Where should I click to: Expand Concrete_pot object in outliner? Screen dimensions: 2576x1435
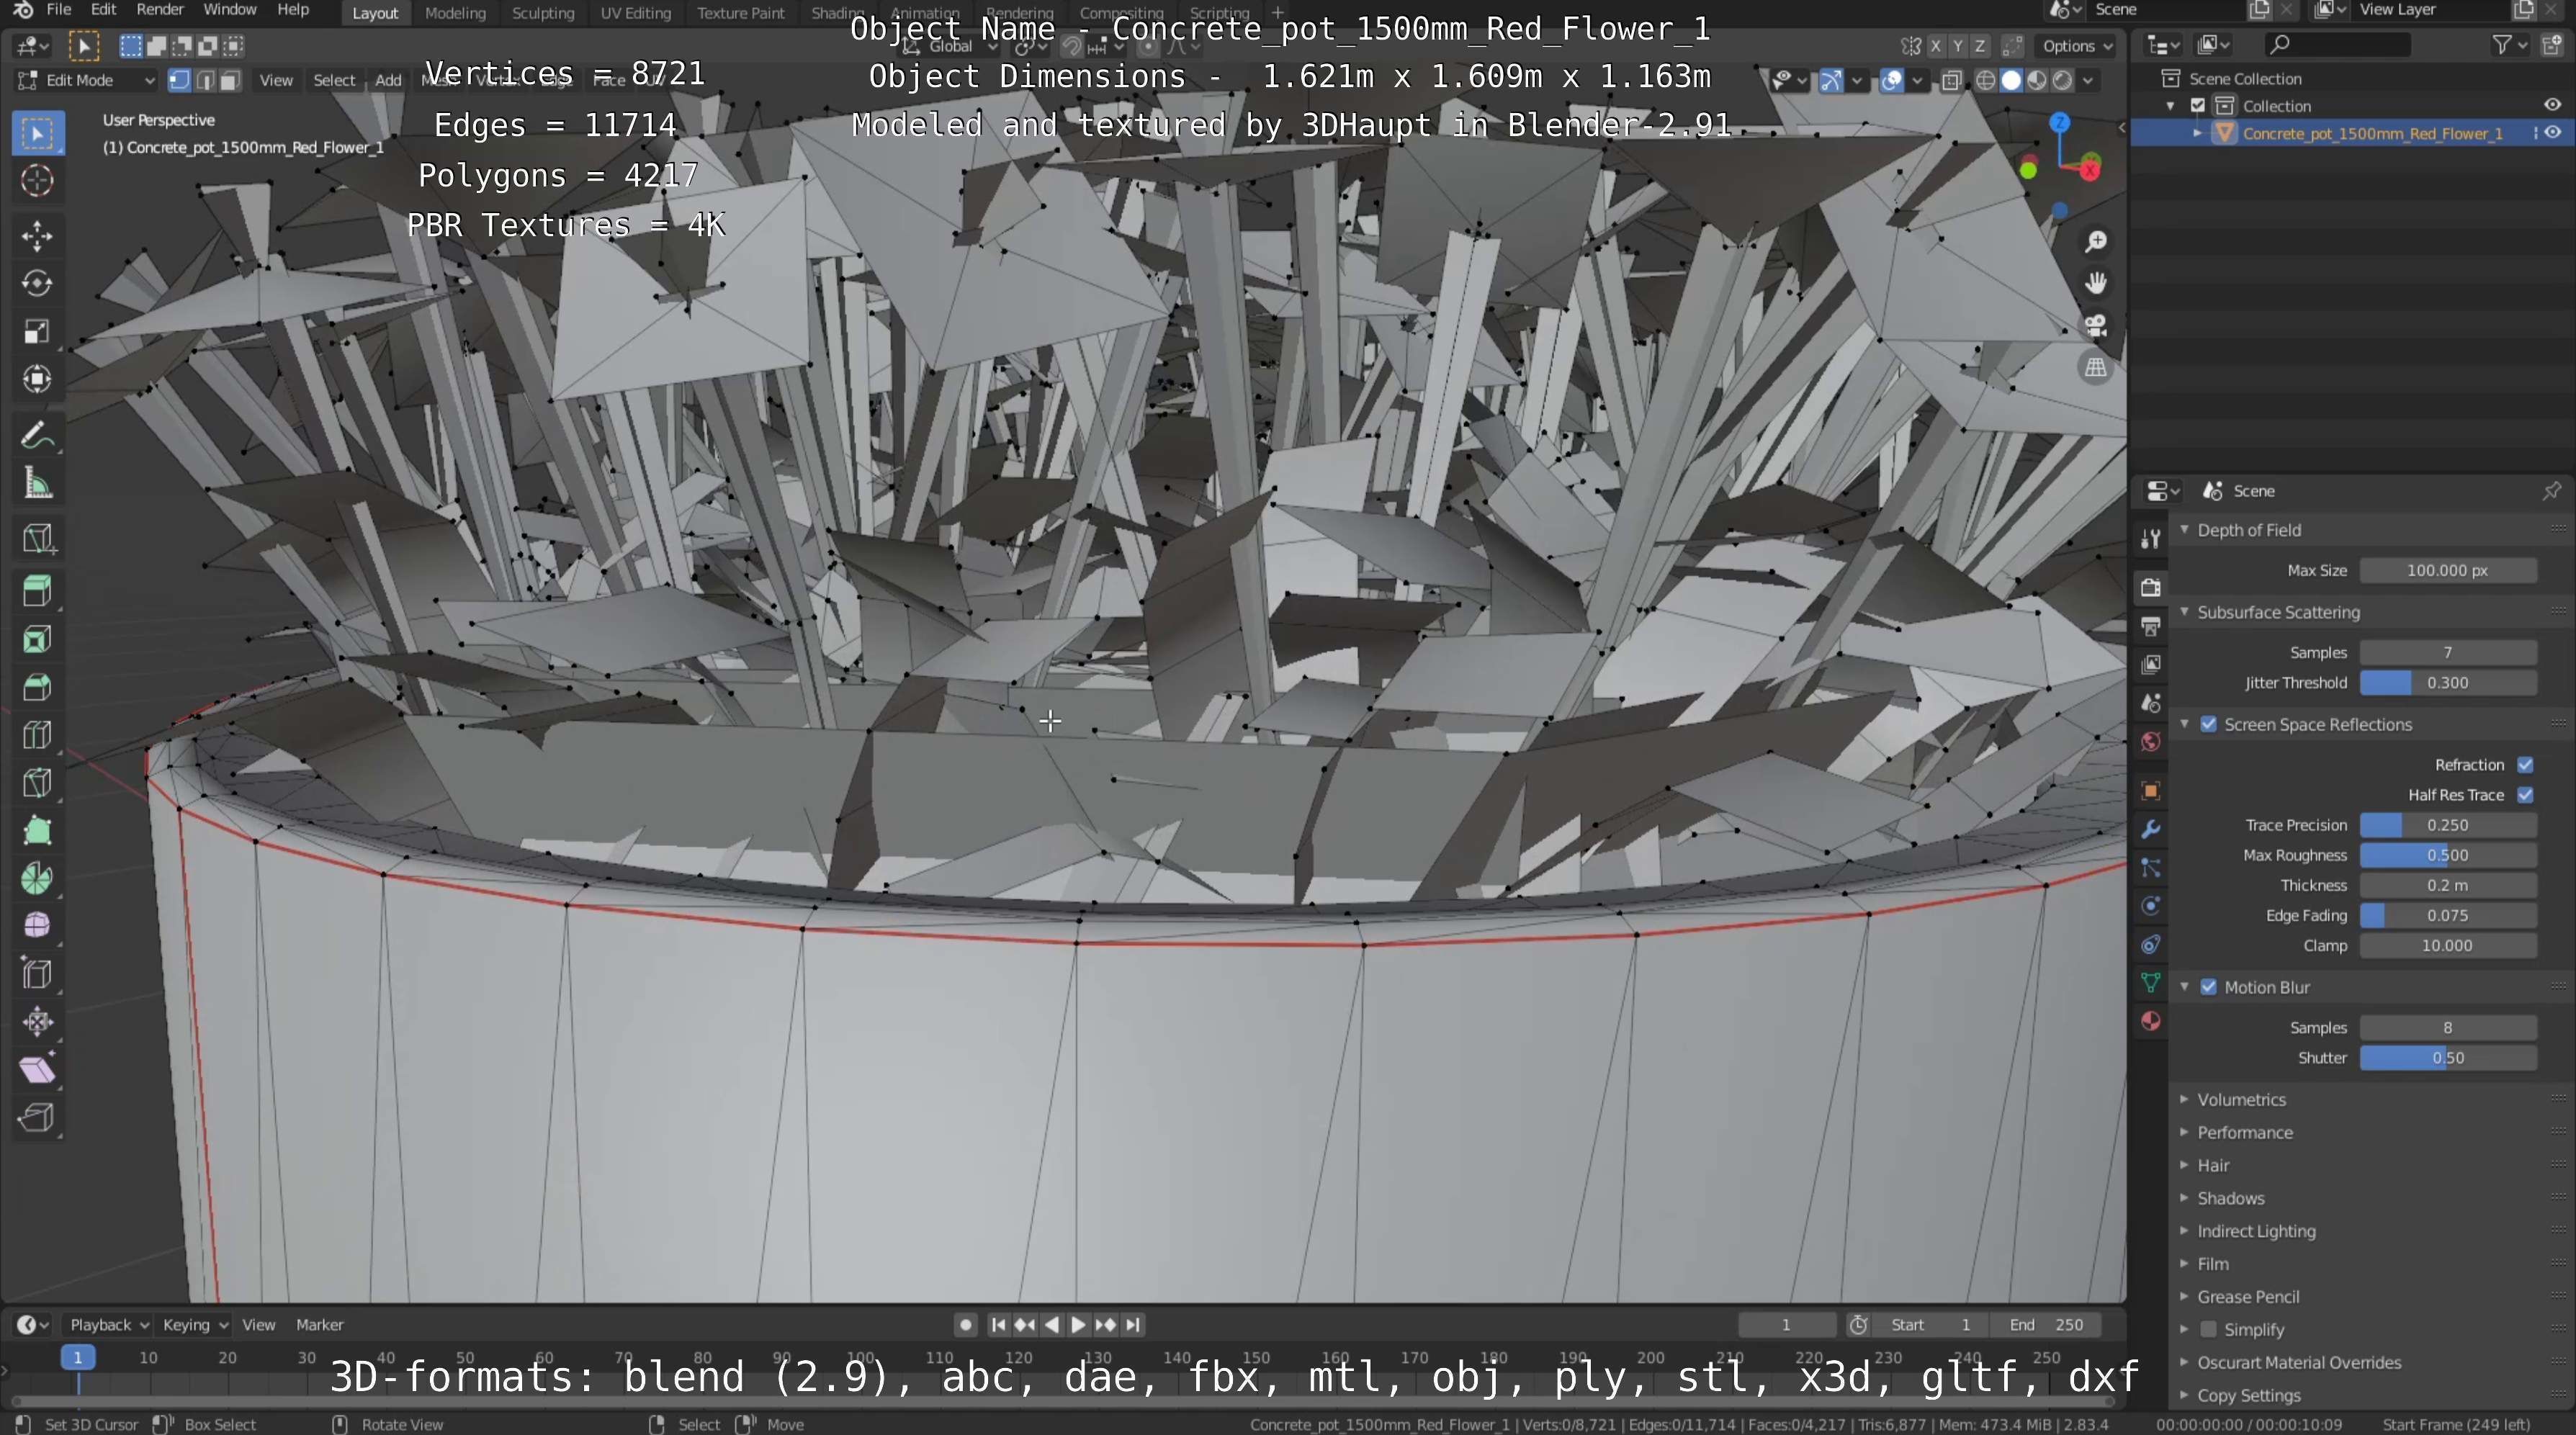(x=2198, y=133)
